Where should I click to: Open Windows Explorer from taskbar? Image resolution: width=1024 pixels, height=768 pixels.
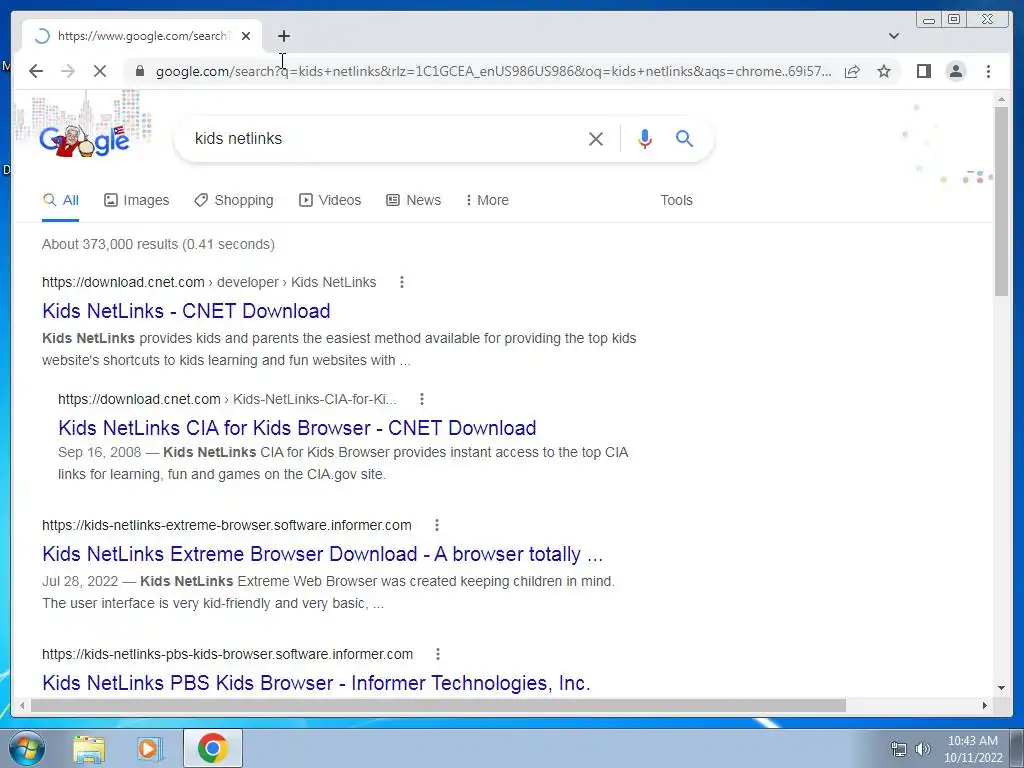click(x=89, y=748)
